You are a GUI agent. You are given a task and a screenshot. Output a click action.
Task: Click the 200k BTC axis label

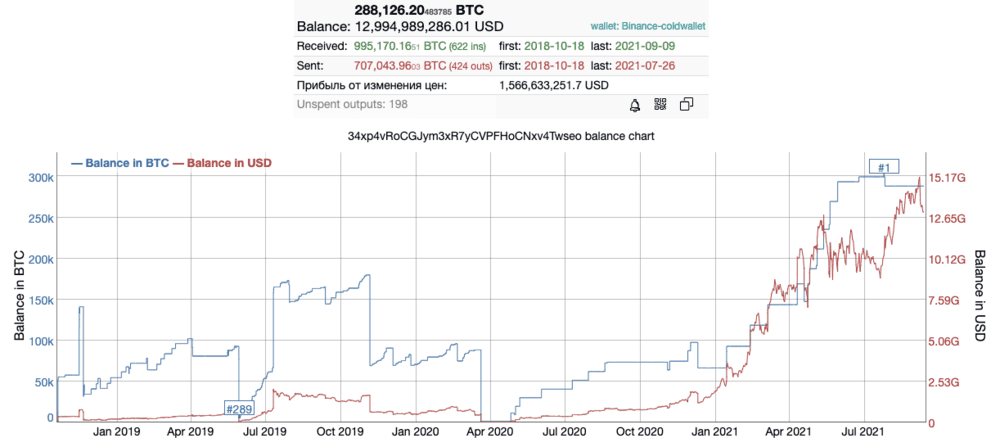pyautogui.click(x=40, y=259)
